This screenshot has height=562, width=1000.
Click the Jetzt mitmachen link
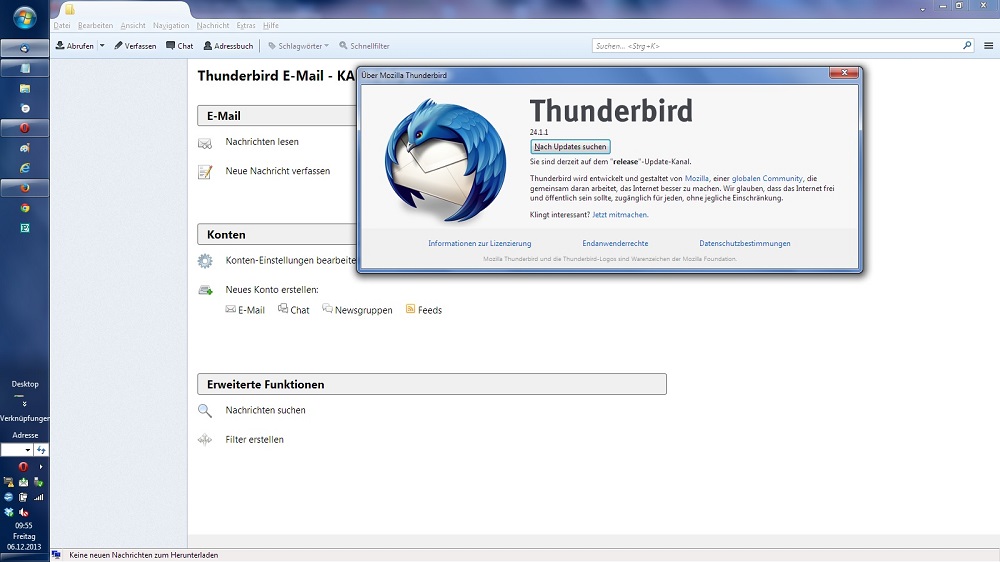coord(620,215)
